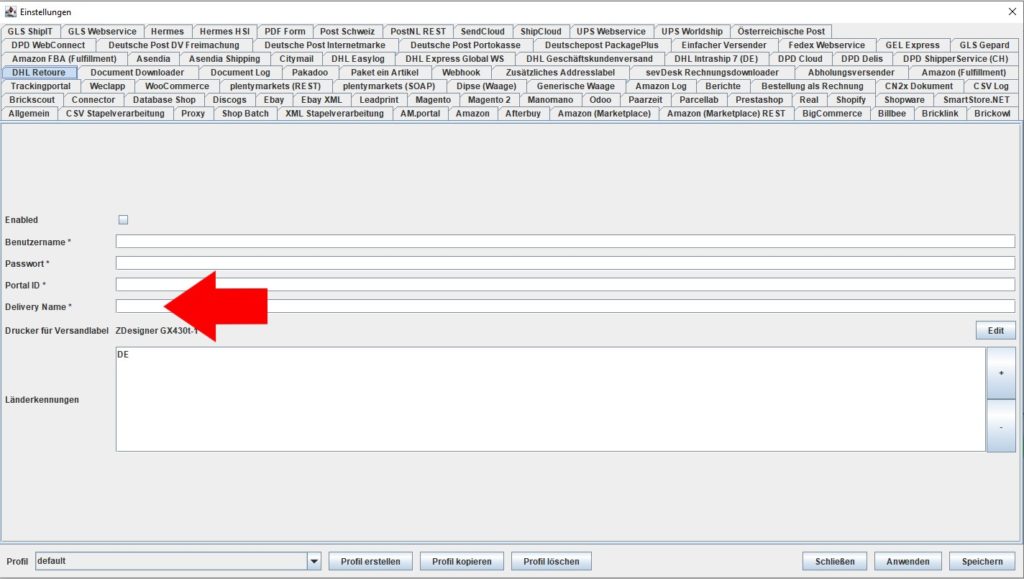Go to the UPS Worldship tab
The height and width of the screenshot is (579, 1024).
pyautogui.click(x=692, y=31)
